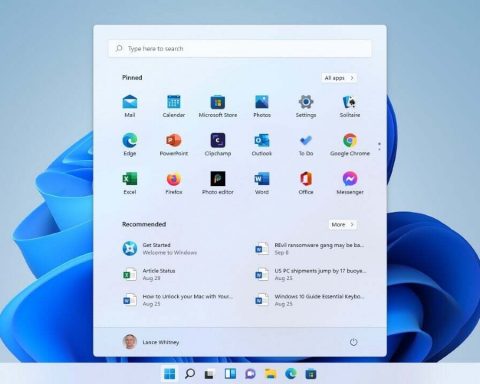Click the Windows Start button on taskbar
The height and width of the screenshot is (384, 480).
click(169, 374)
